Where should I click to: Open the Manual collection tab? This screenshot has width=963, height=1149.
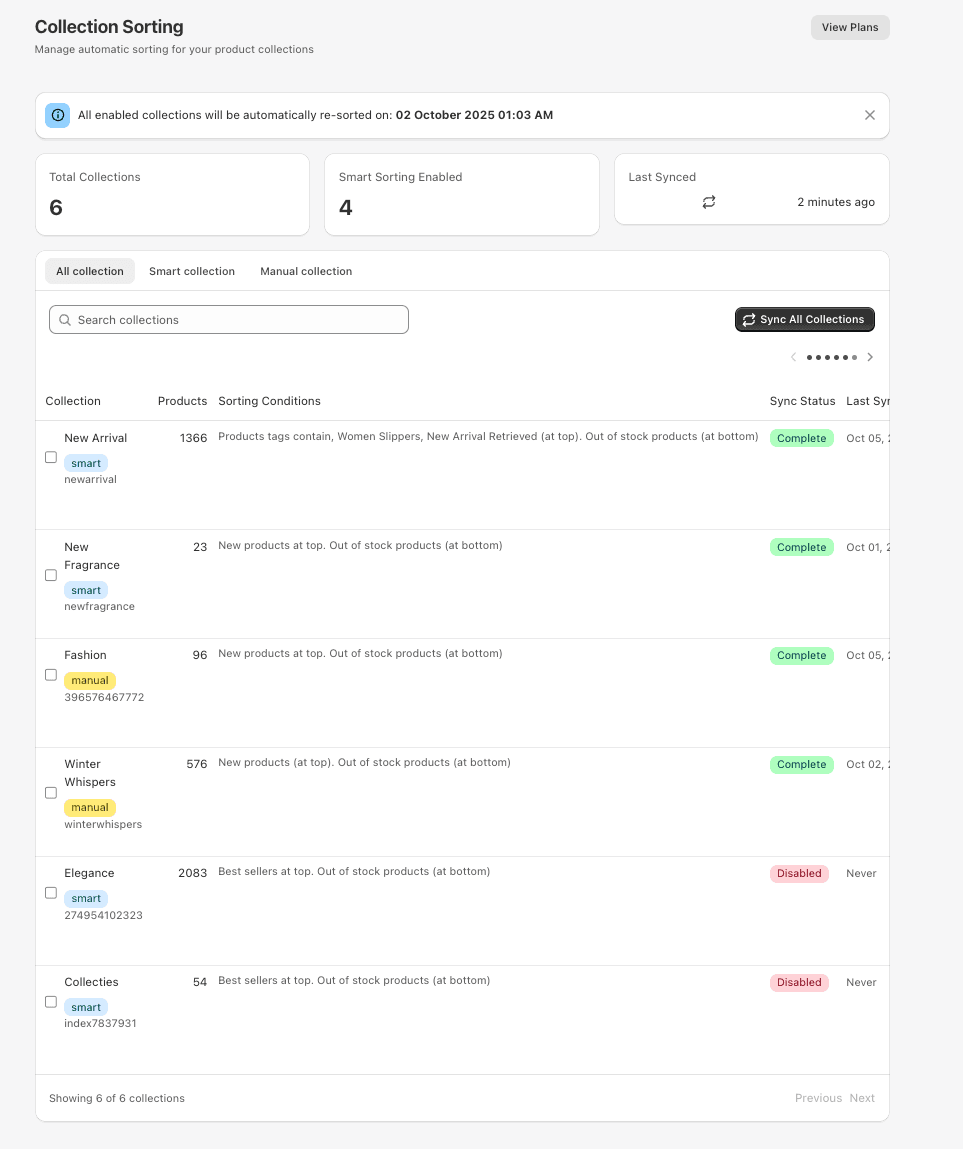click(x=306, y=271)
